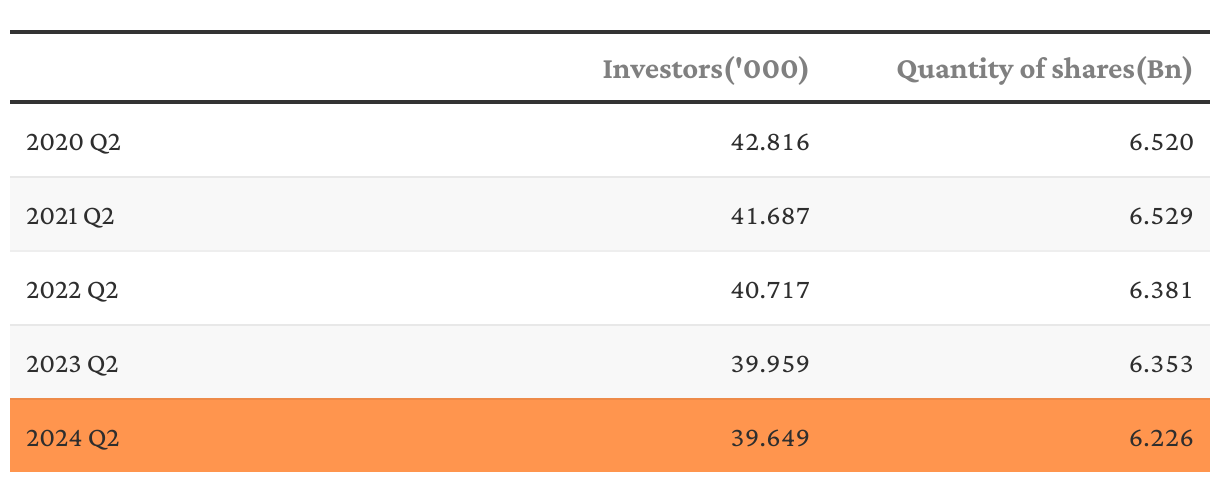The image size is (1220, 482).
Task: Select the 2020 Q2 row label
Action: 74,143
